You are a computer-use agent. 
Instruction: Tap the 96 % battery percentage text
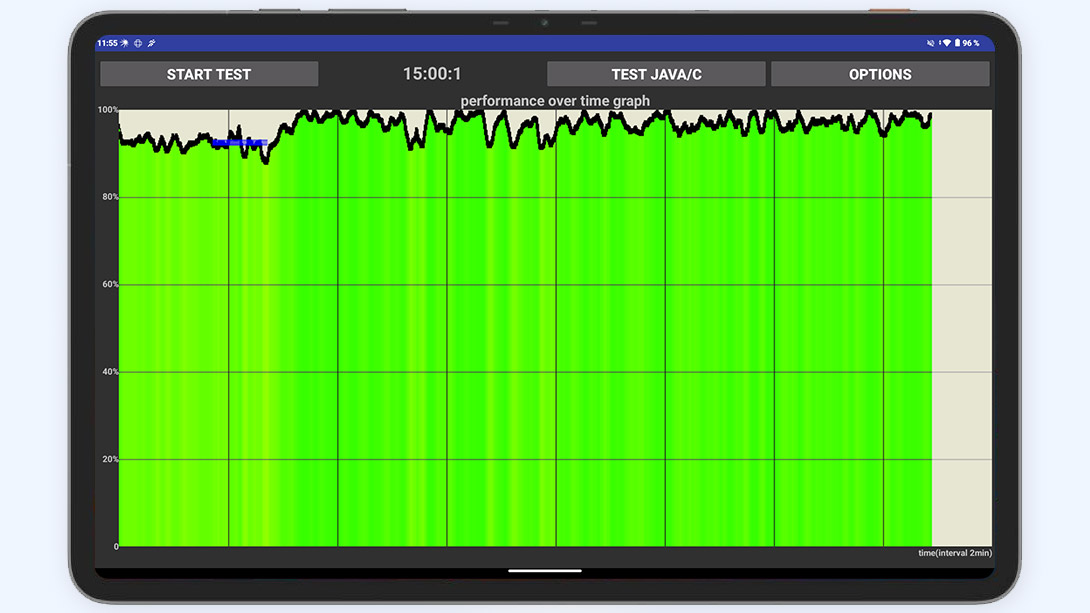(x=971, y=43)
